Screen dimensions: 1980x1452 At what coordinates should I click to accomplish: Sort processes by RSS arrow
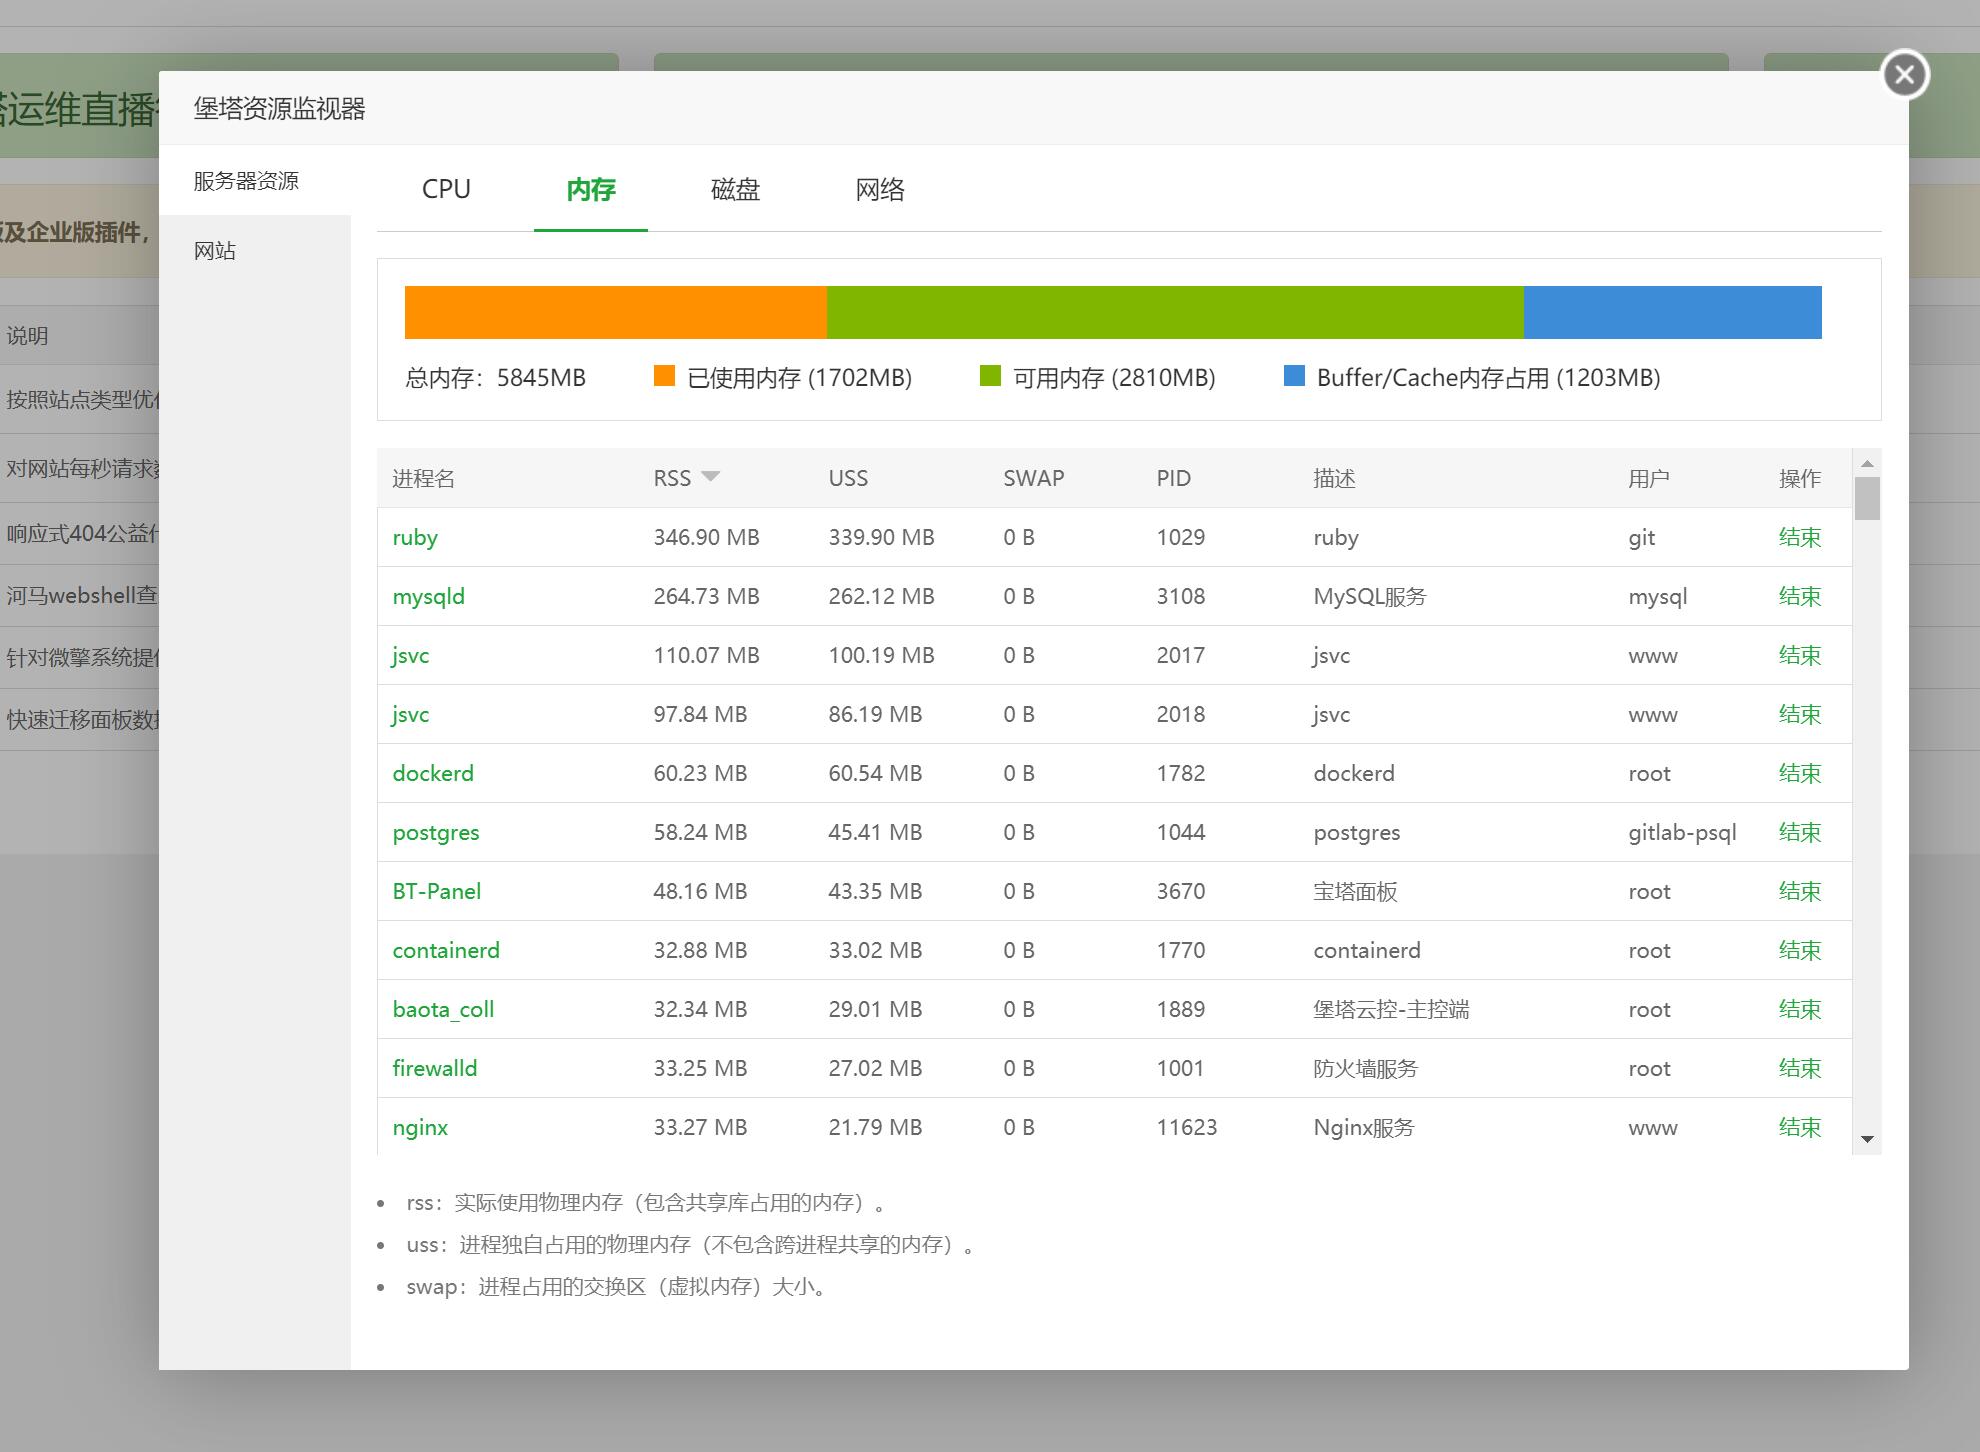710,477
